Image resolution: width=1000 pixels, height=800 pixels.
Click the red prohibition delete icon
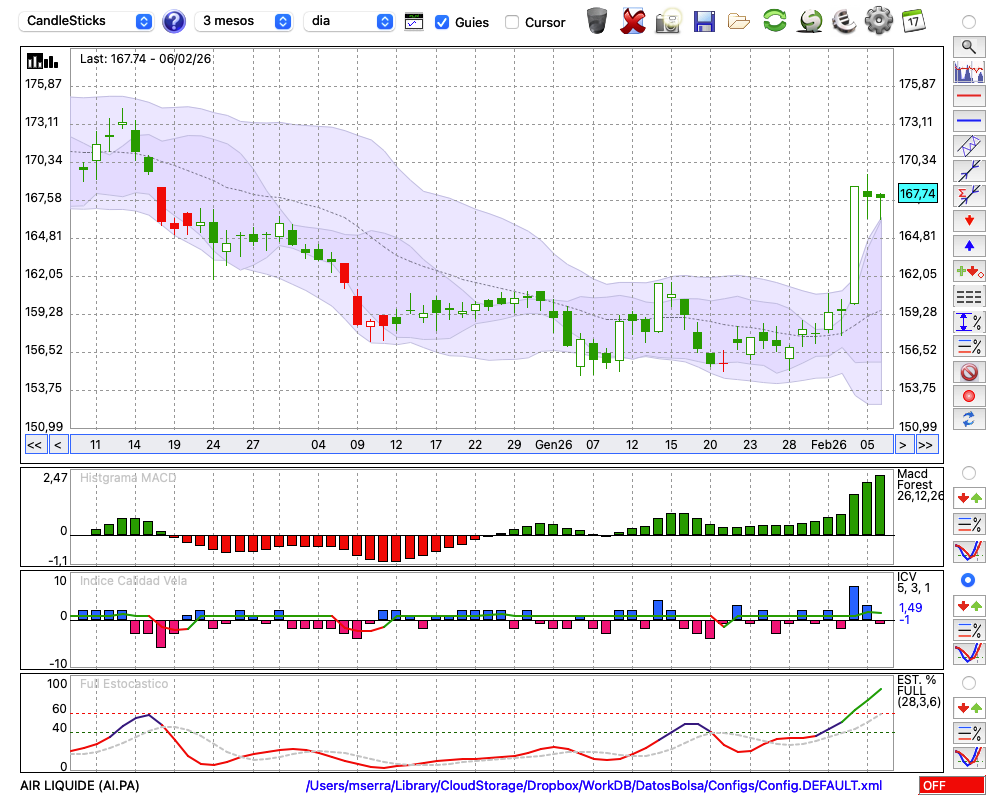click(x=968, y=372)
